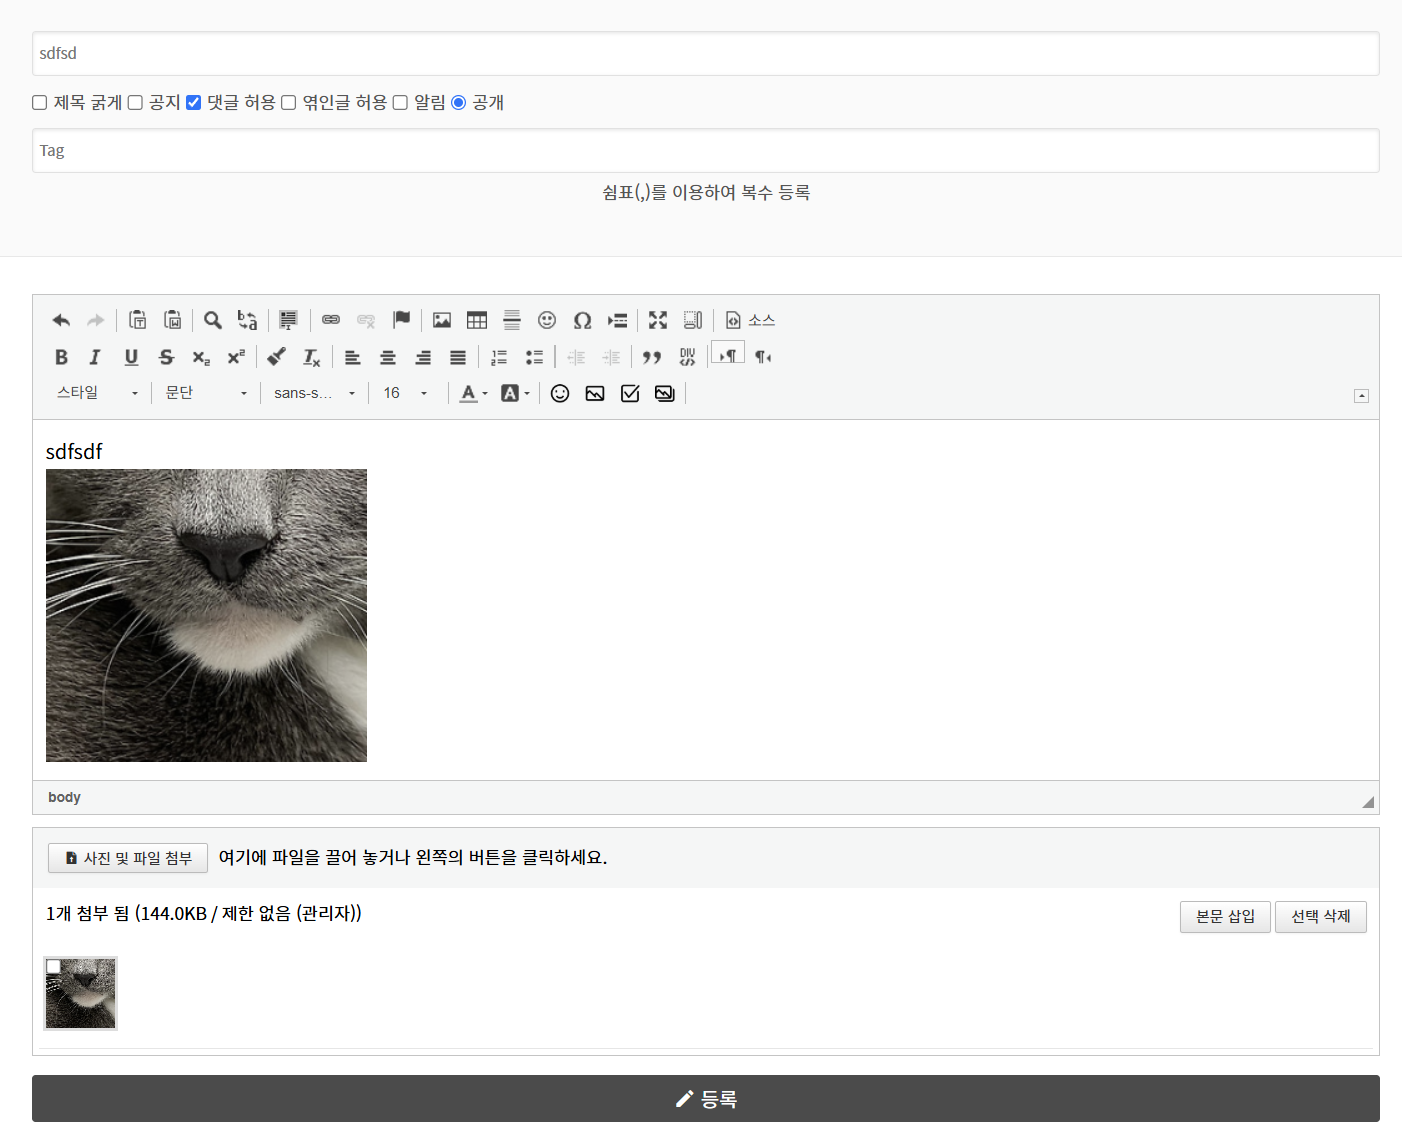Image resolution: width=1402 pixels, height=1147 pixels.
Task: Open emoticon picker in bottom toolbar row
Action: pyautogui.click(x=560, y=393)
